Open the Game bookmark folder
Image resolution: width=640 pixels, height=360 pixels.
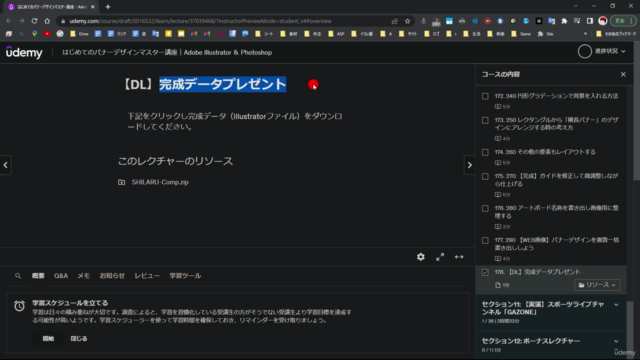[x=521, y=34]
